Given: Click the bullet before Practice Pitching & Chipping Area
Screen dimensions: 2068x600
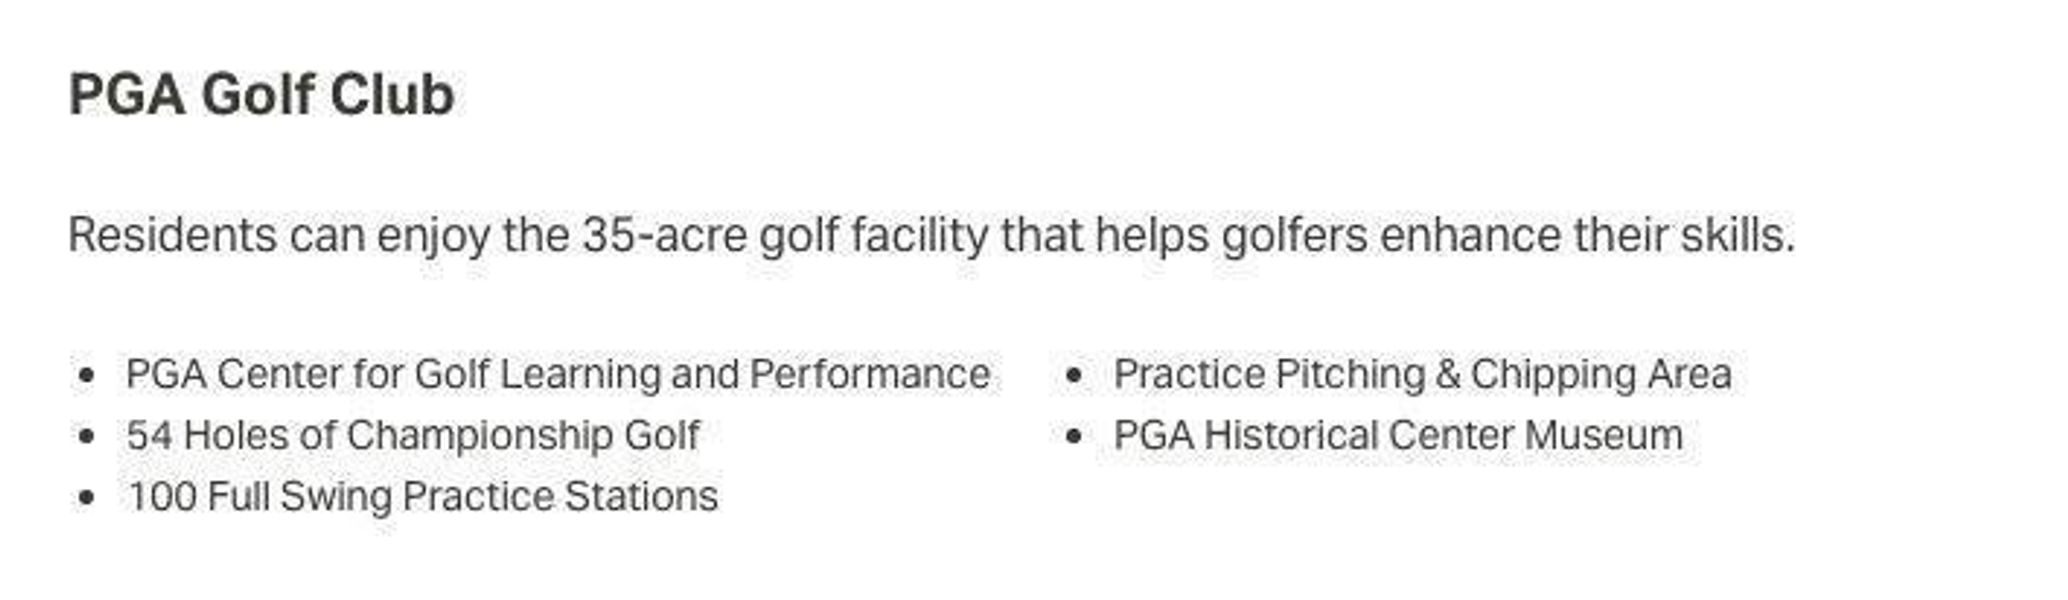Looking at the screenshot, I should point(1075,376).
